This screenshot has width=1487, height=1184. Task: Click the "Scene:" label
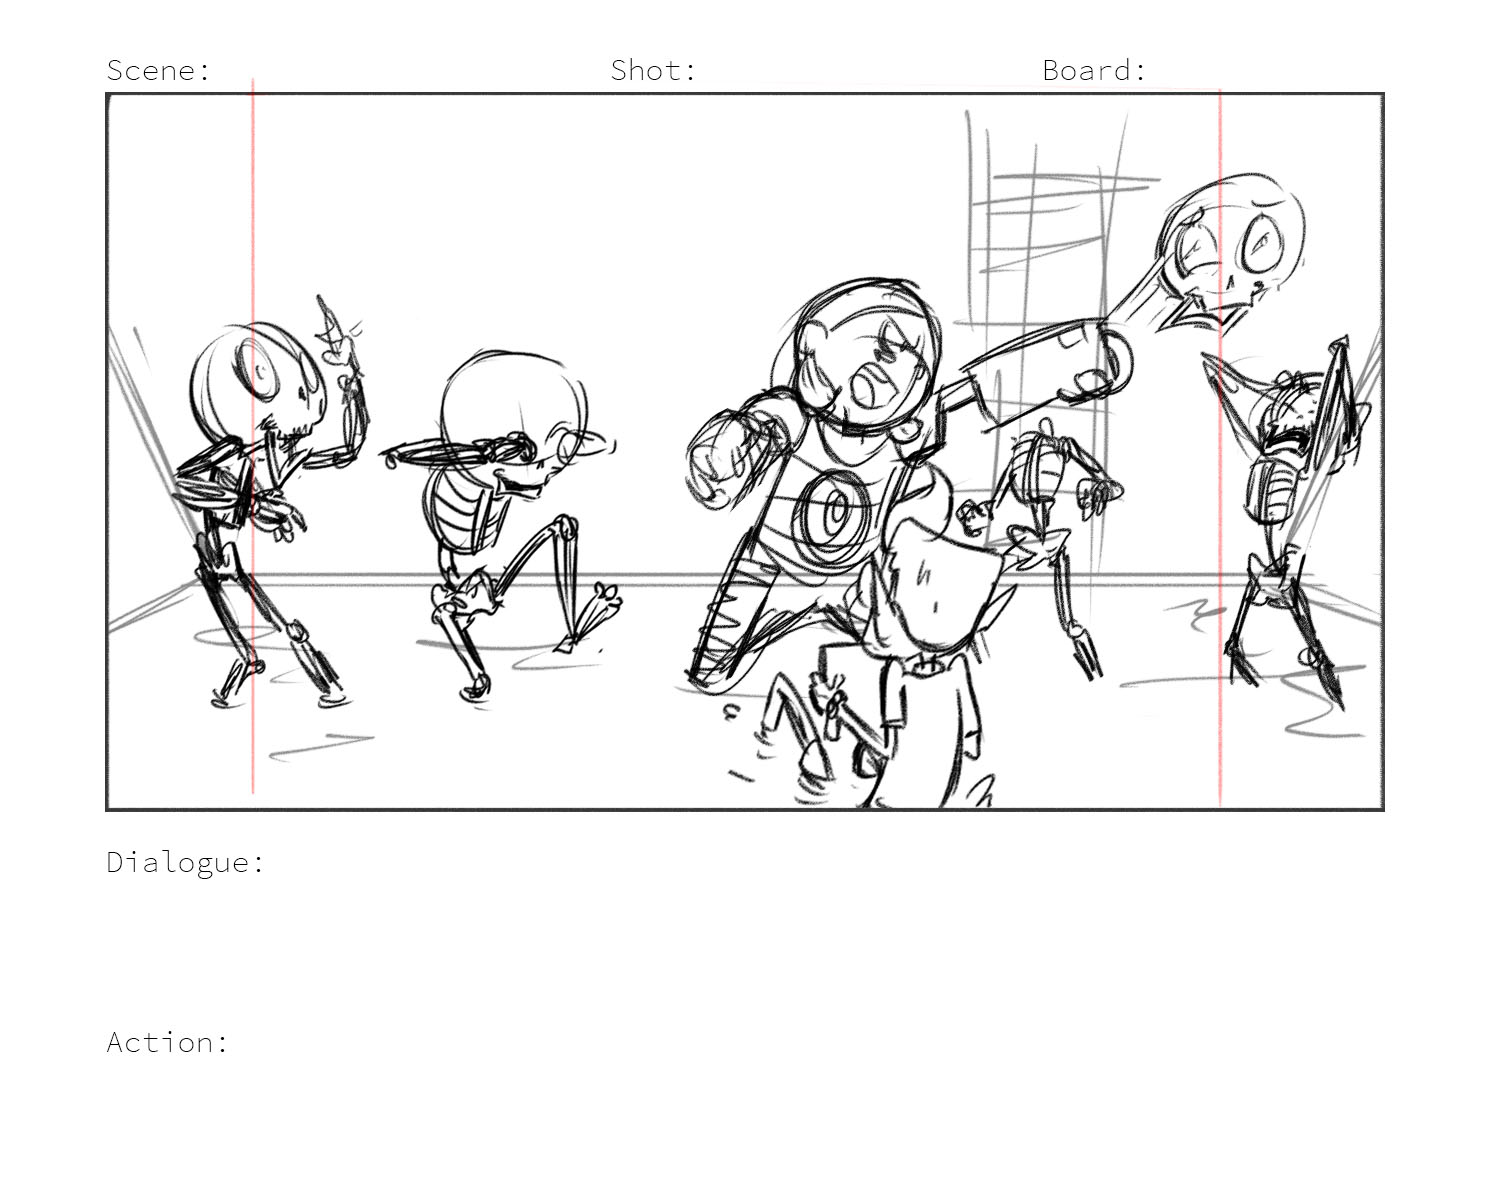(159, 70)
